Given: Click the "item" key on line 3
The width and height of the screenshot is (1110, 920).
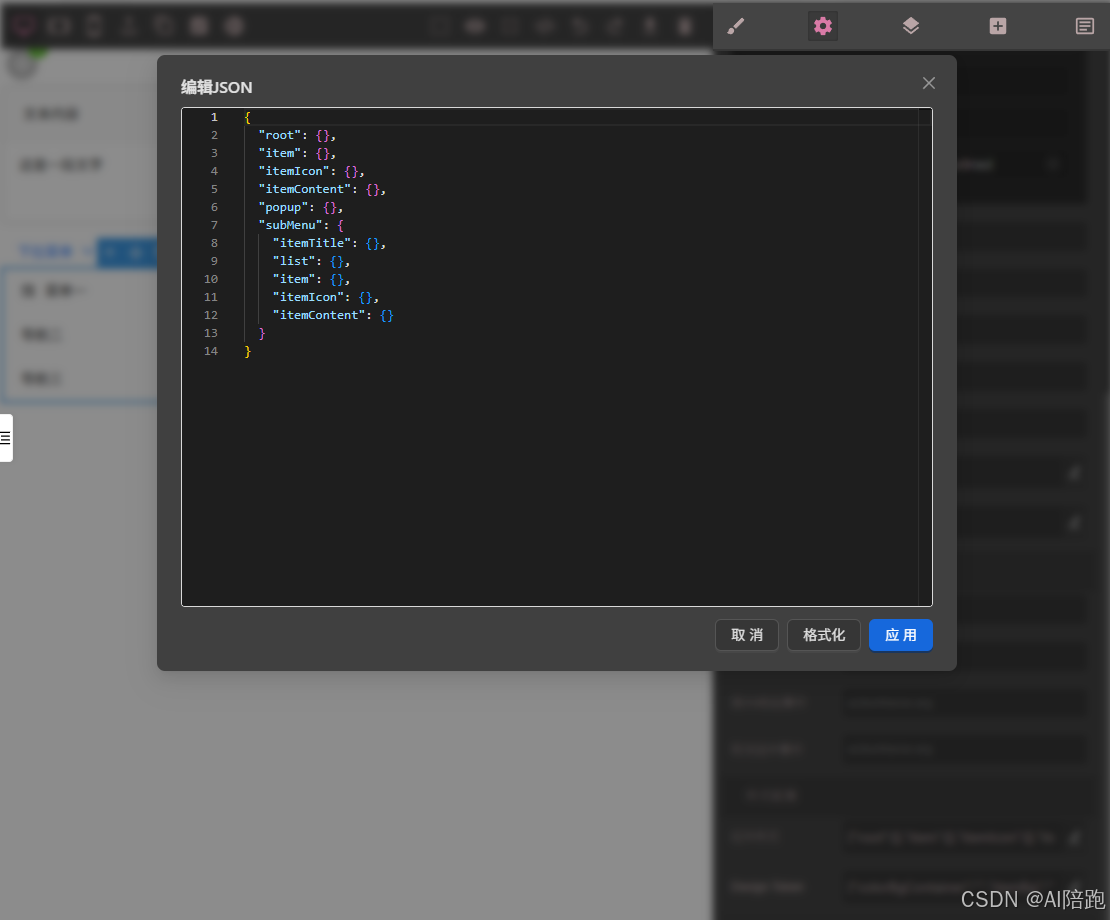Looking at the screenshot, I should (x=280, y=153).
